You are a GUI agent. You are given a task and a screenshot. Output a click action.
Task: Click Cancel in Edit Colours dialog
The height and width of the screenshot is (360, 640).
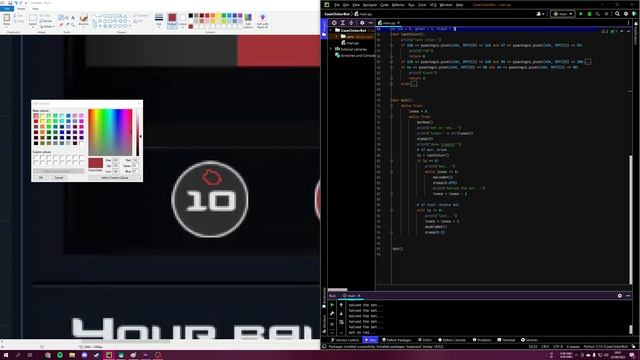coord(59,178)
